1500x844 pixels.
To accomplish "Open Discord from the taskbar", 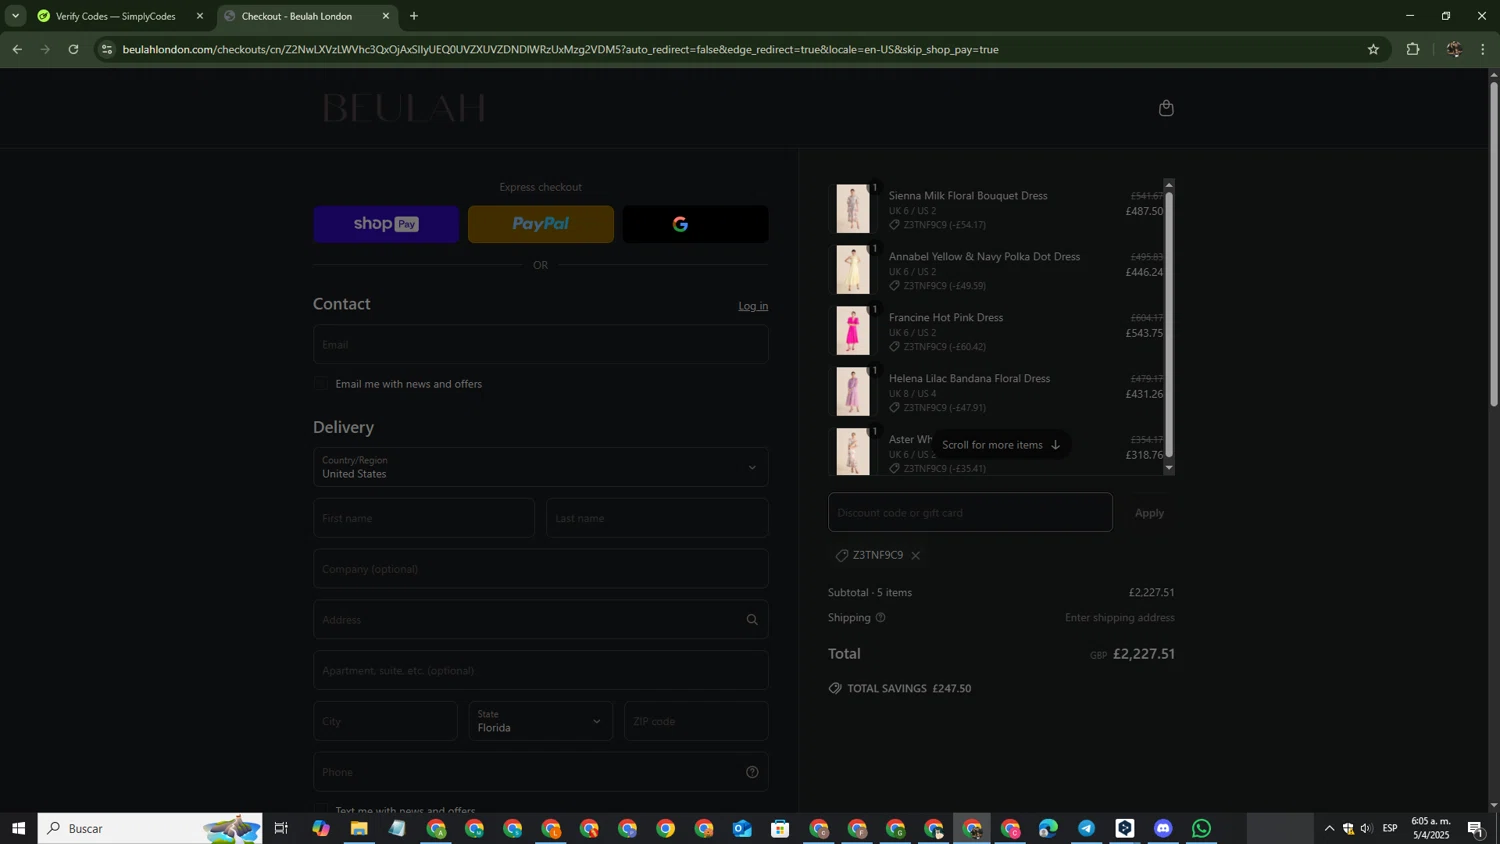I will point(1163,828).
